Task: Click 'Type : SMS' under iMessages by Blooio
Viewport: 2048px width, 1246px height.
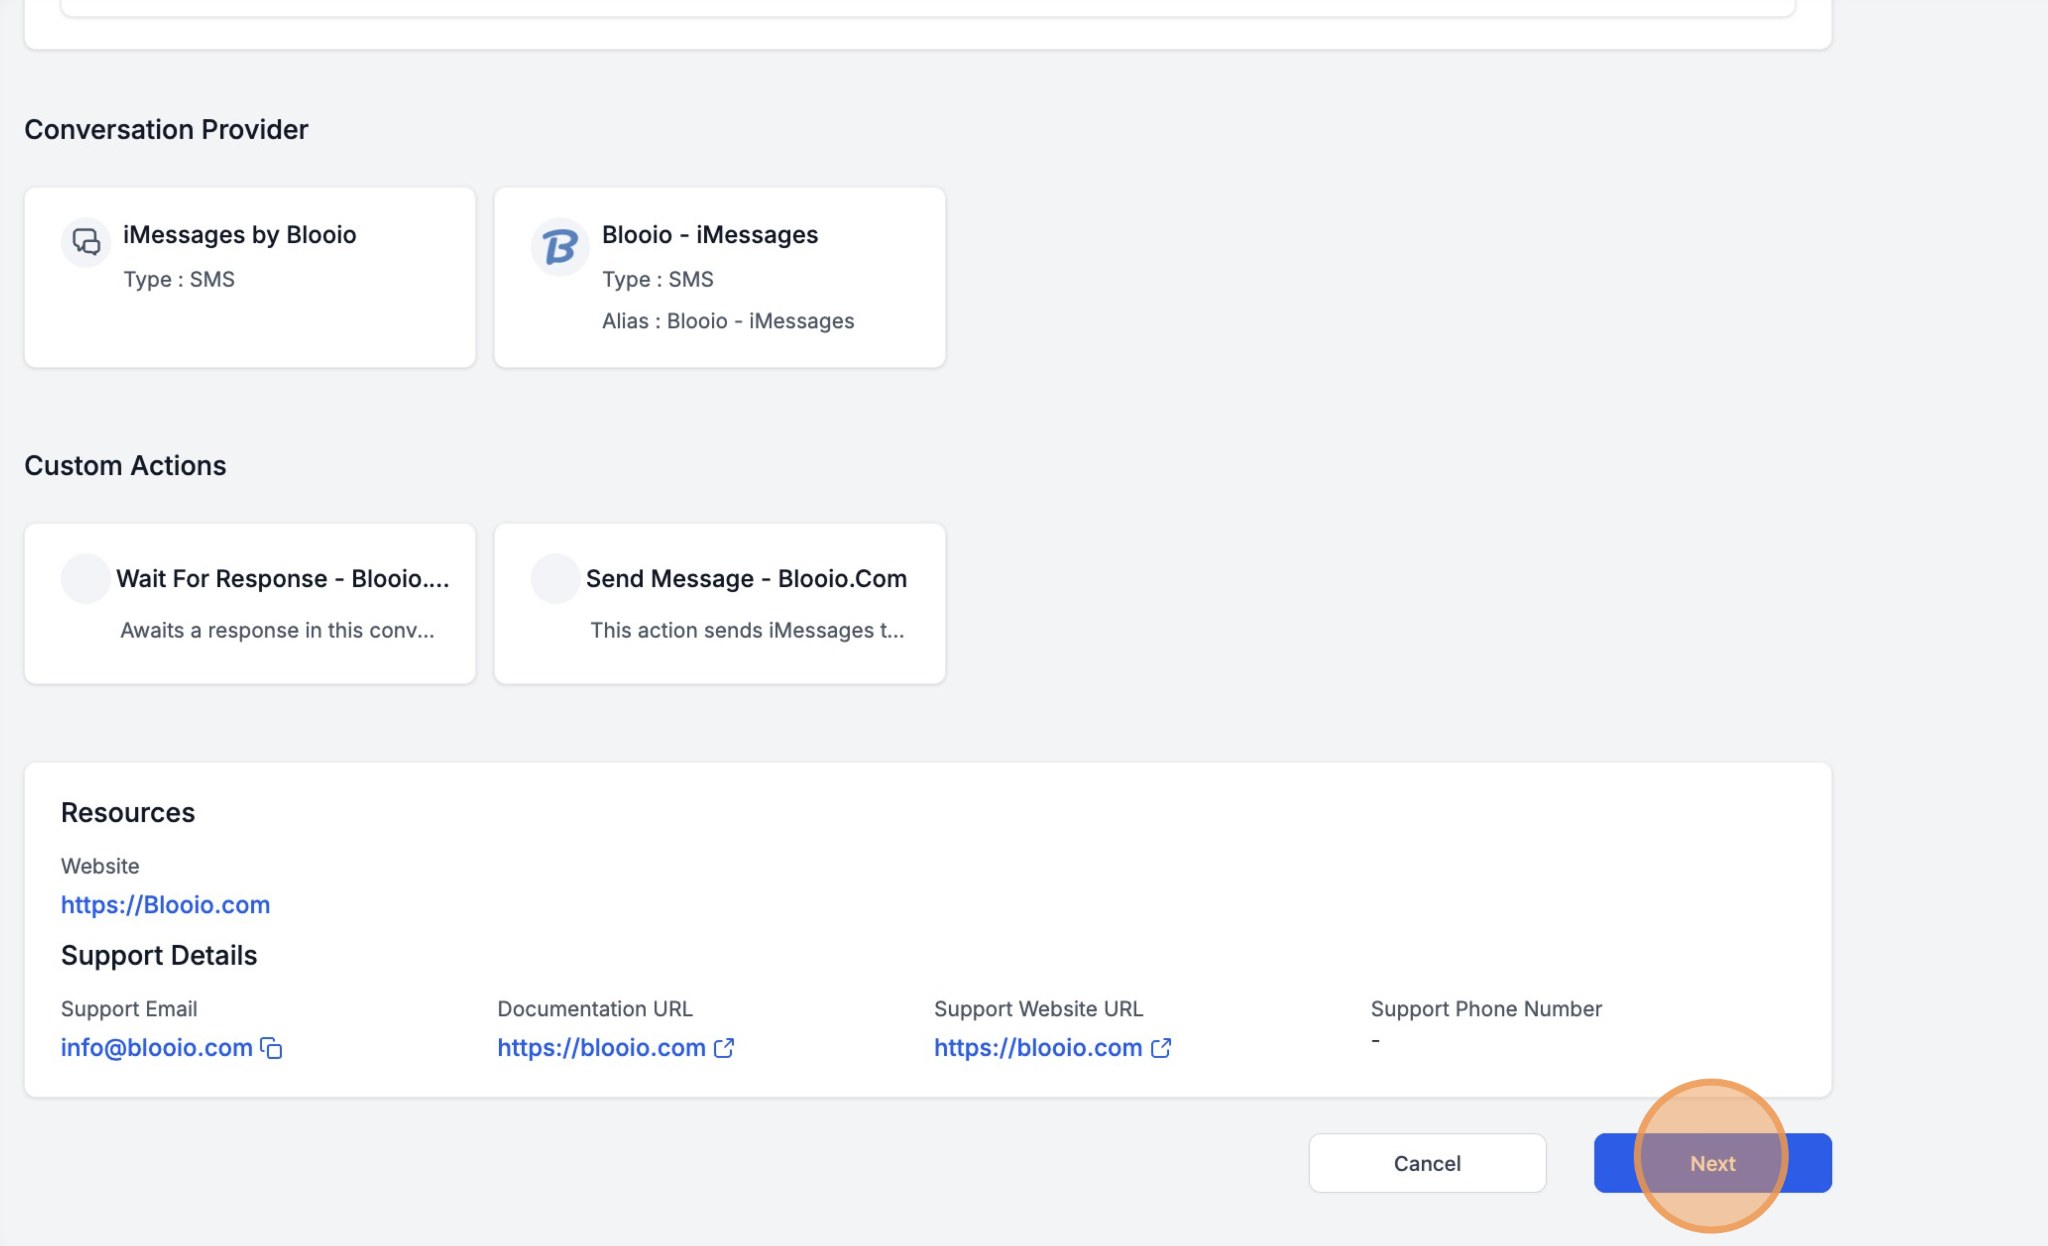Action: (x=179, y=279)
